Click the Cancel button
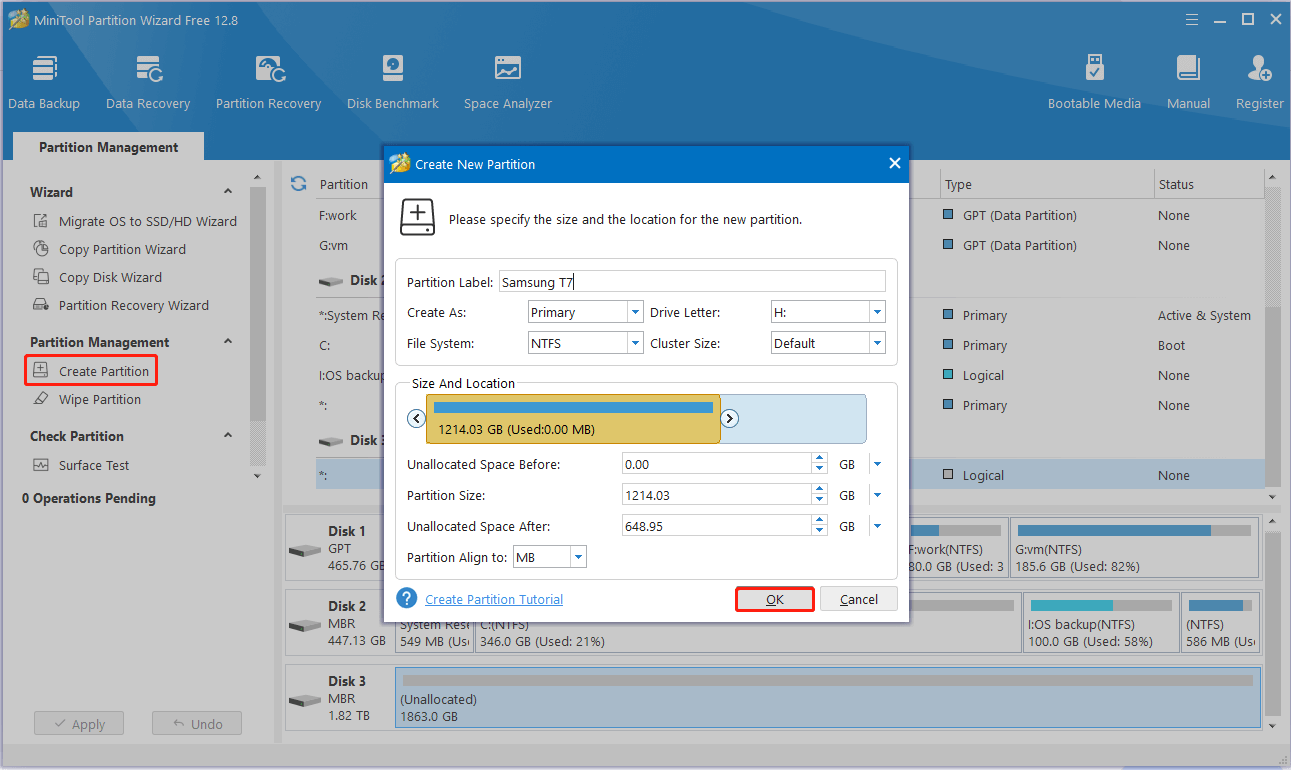Screen dimensions: 1291x770 859,599
